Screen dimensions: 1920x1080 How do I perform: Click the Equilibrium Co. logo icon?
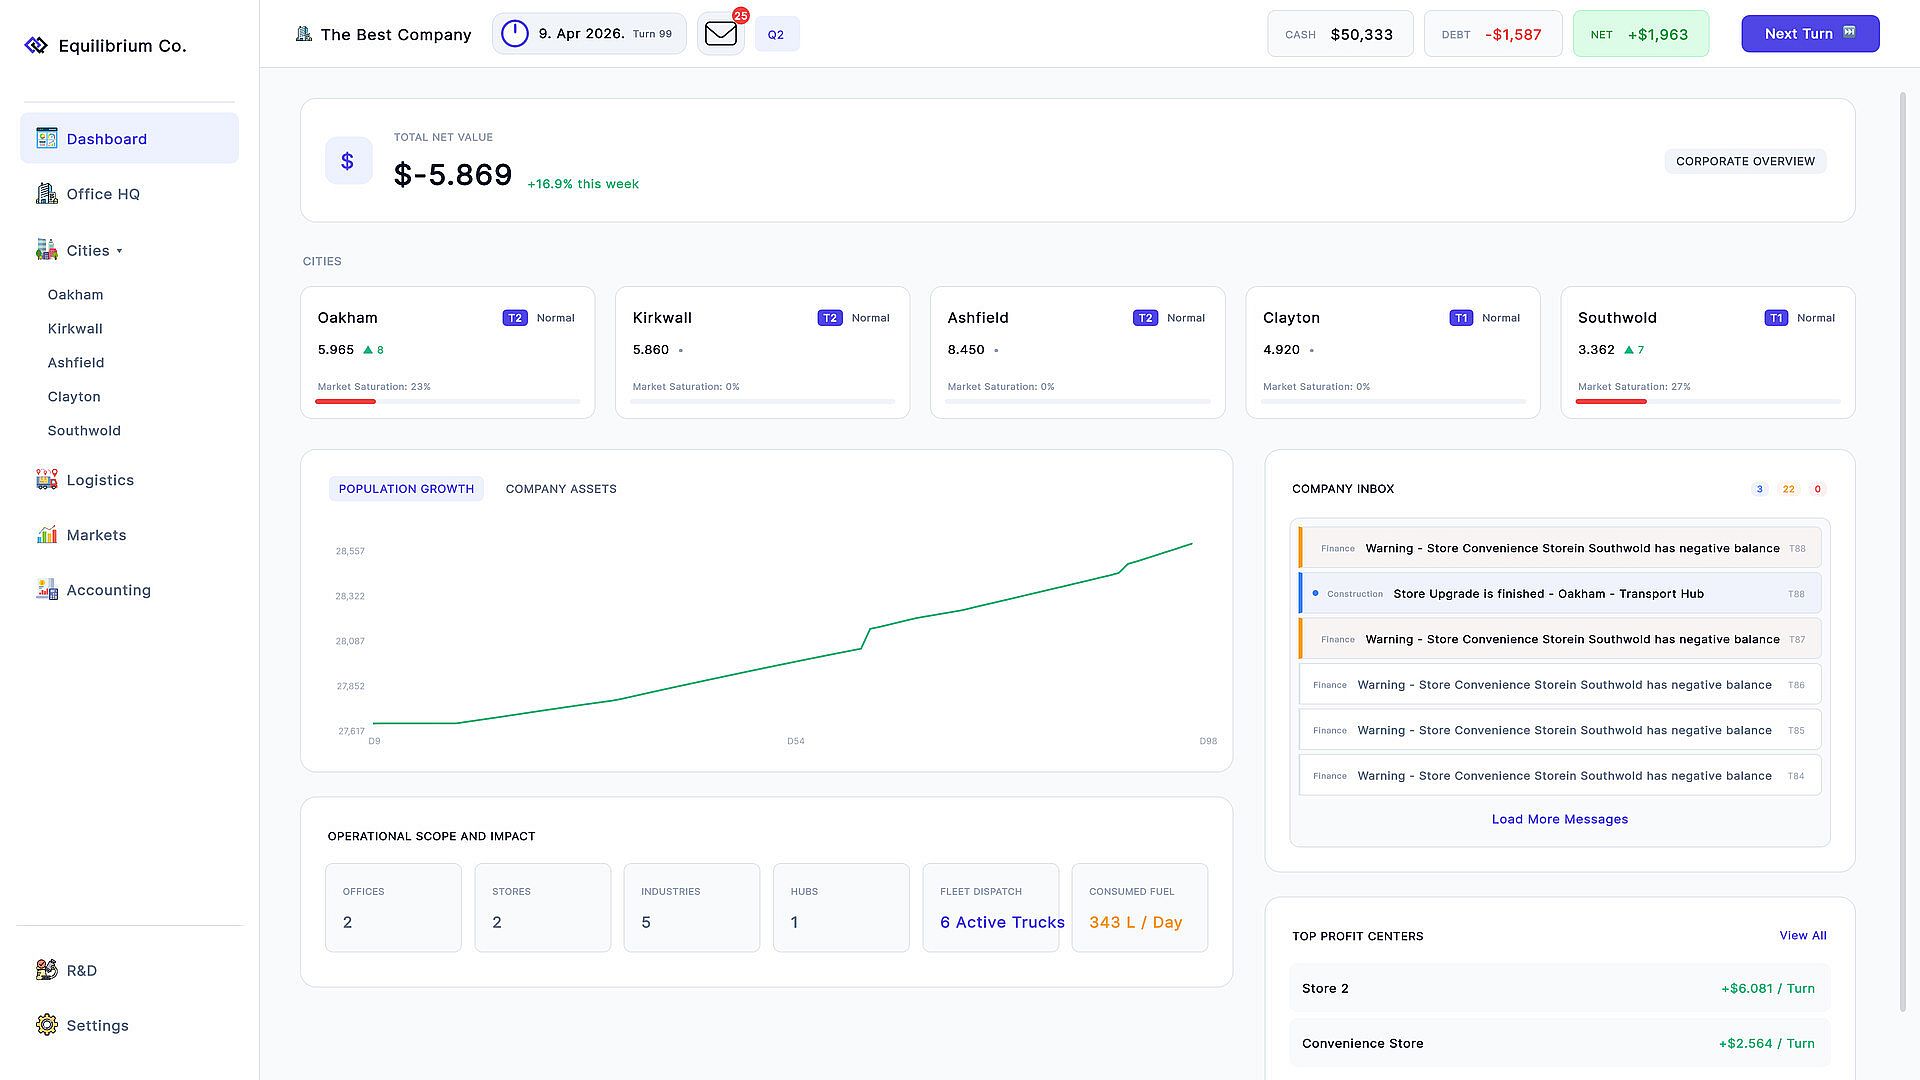click(x=36, y=45)
